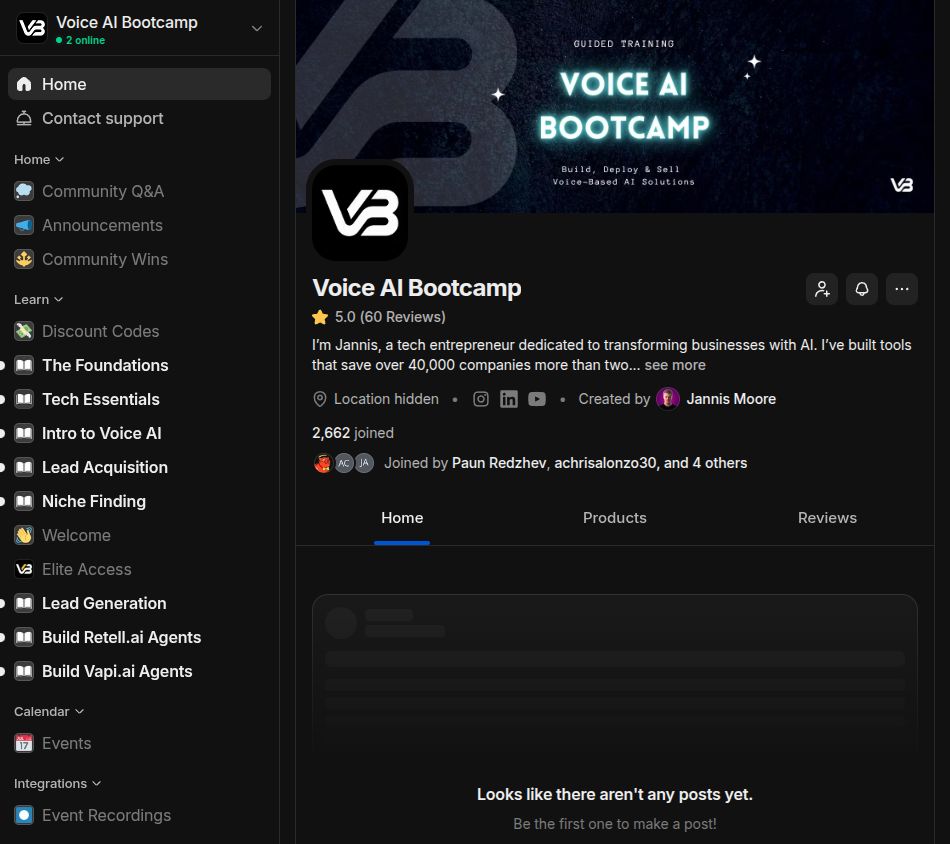Click Jannis Moore's avatar
The height and width of the screenshot is (844, 950).
(x=668, y=399)
